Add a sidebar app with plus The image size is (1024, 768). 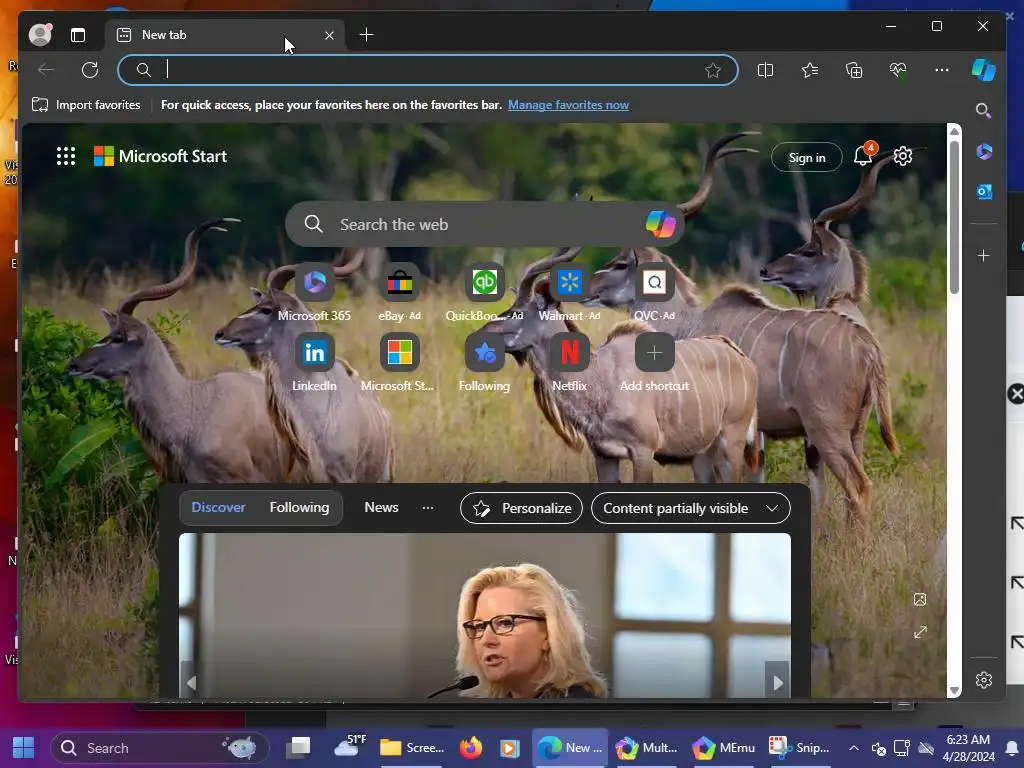point(984,255)
